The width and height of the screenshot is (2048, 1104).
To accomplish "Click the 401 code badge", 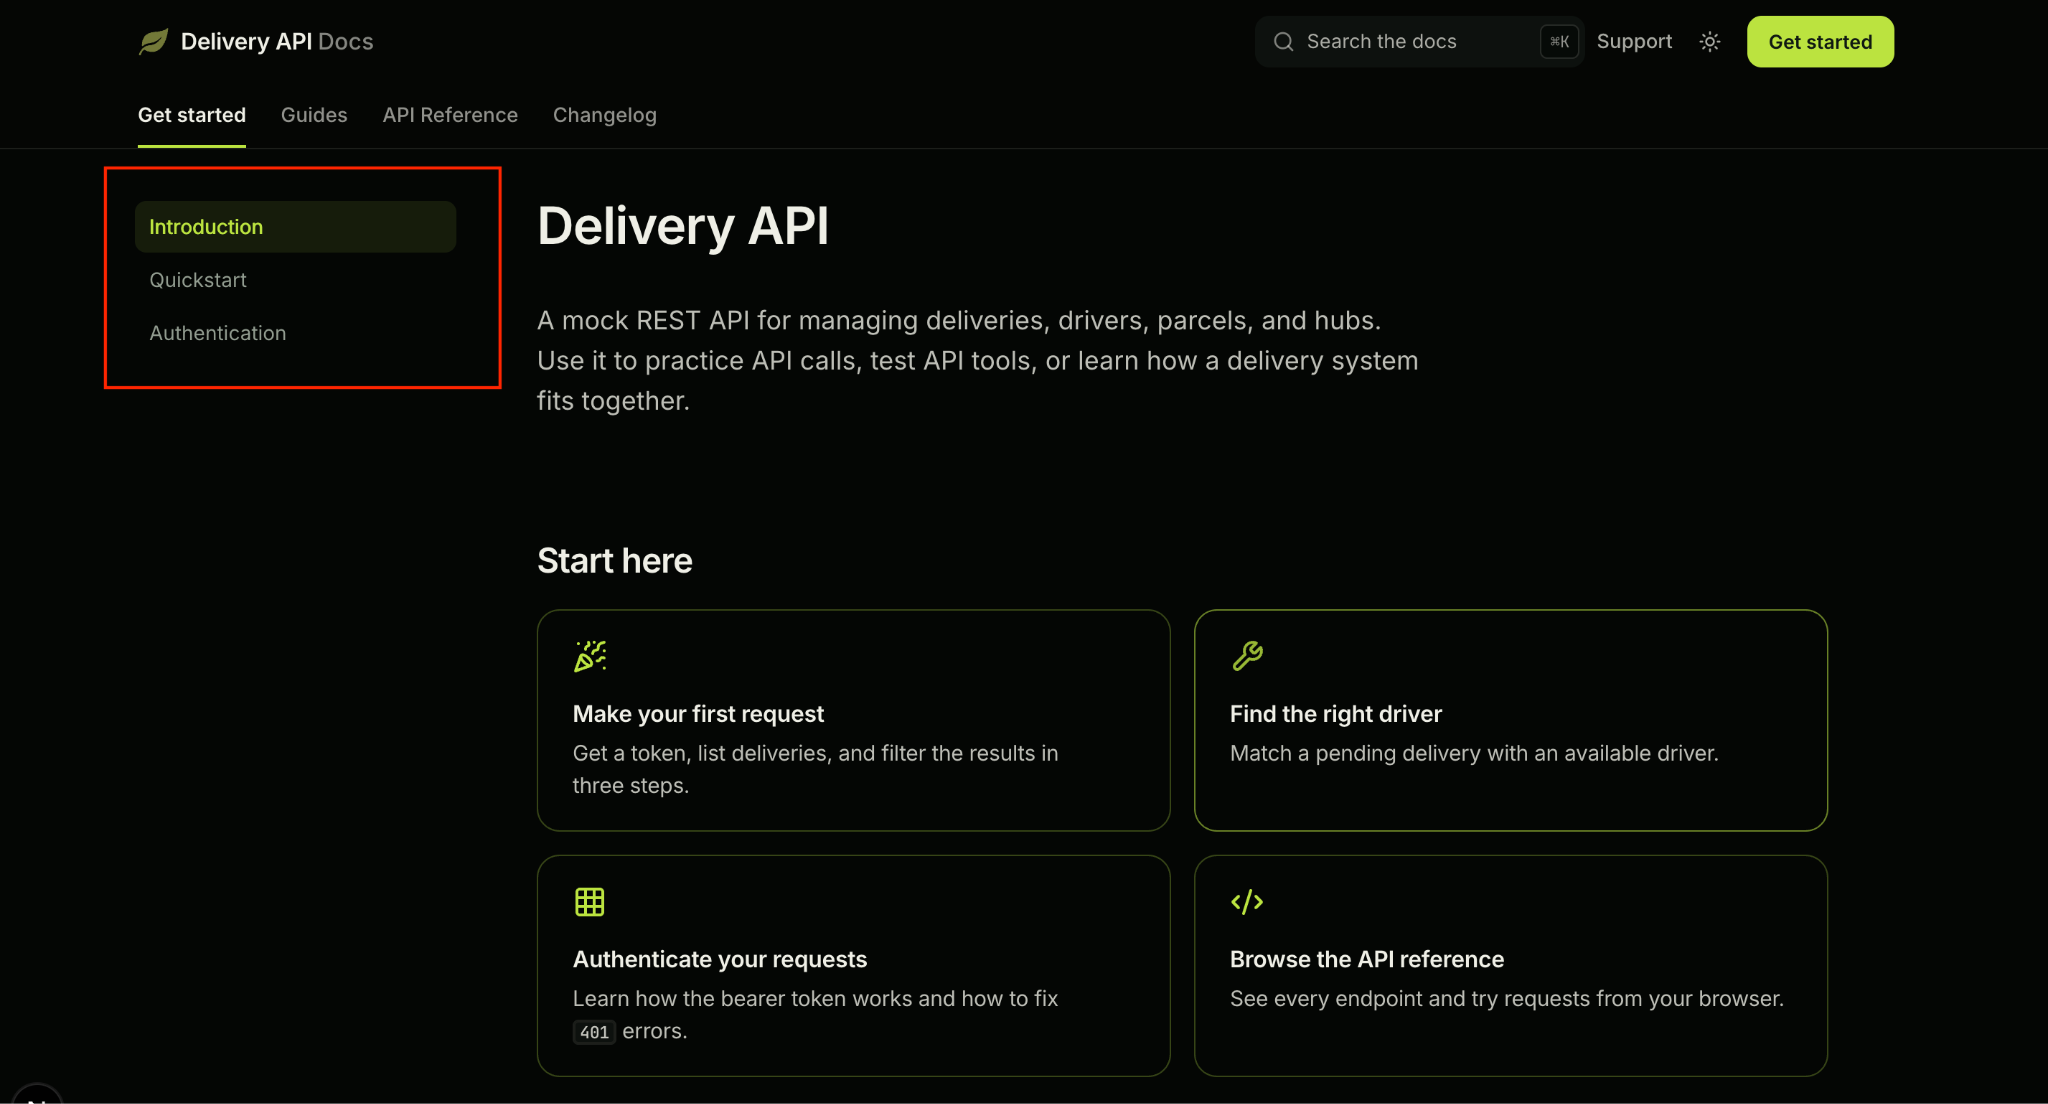I will pos(594,1032).
